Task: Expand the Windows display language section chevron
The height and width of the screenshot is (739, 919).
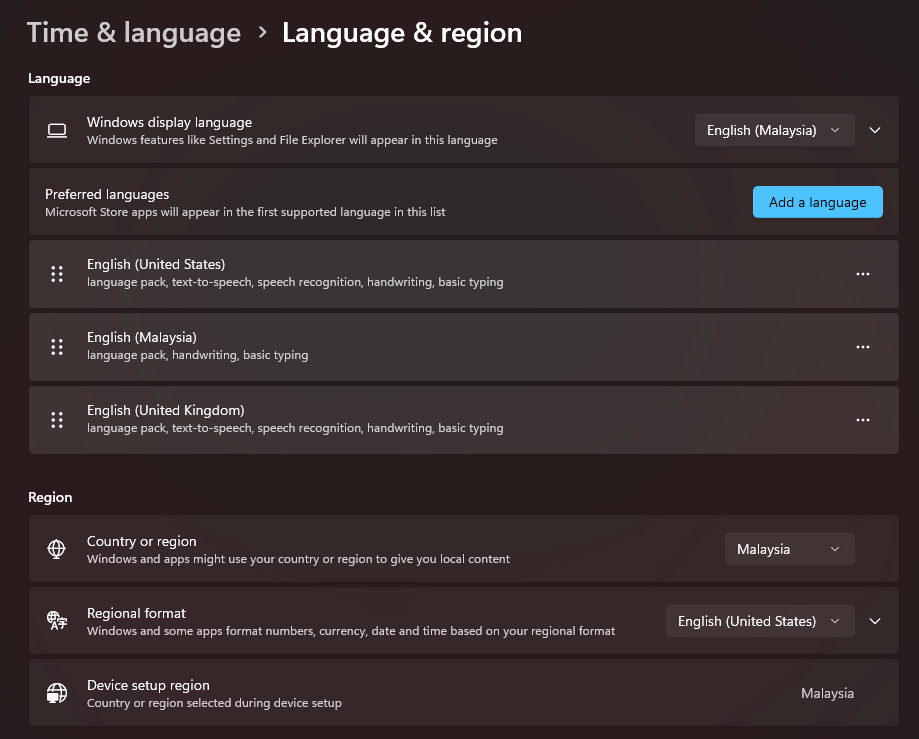Action: 874,130
